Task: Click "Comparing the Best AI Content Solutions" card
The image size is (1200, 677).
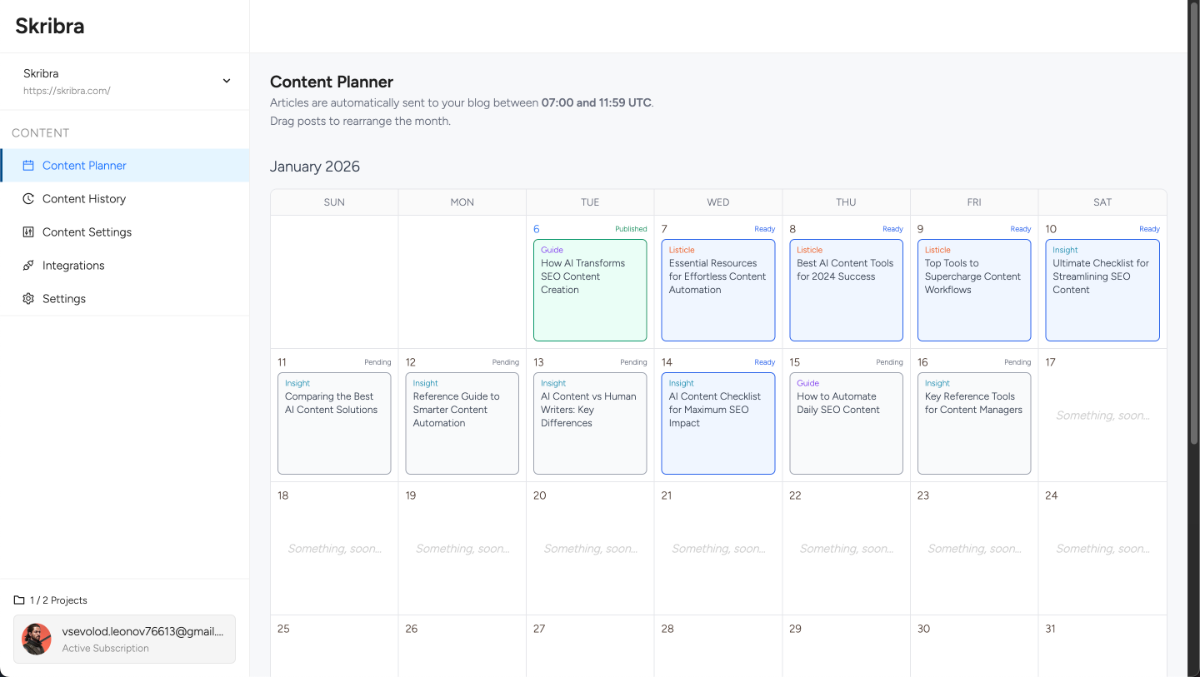Action: click(334, 423)
